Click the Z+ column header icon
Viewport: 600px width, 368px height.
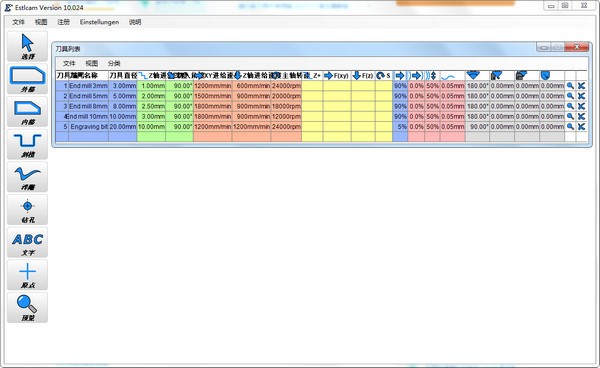312,76
